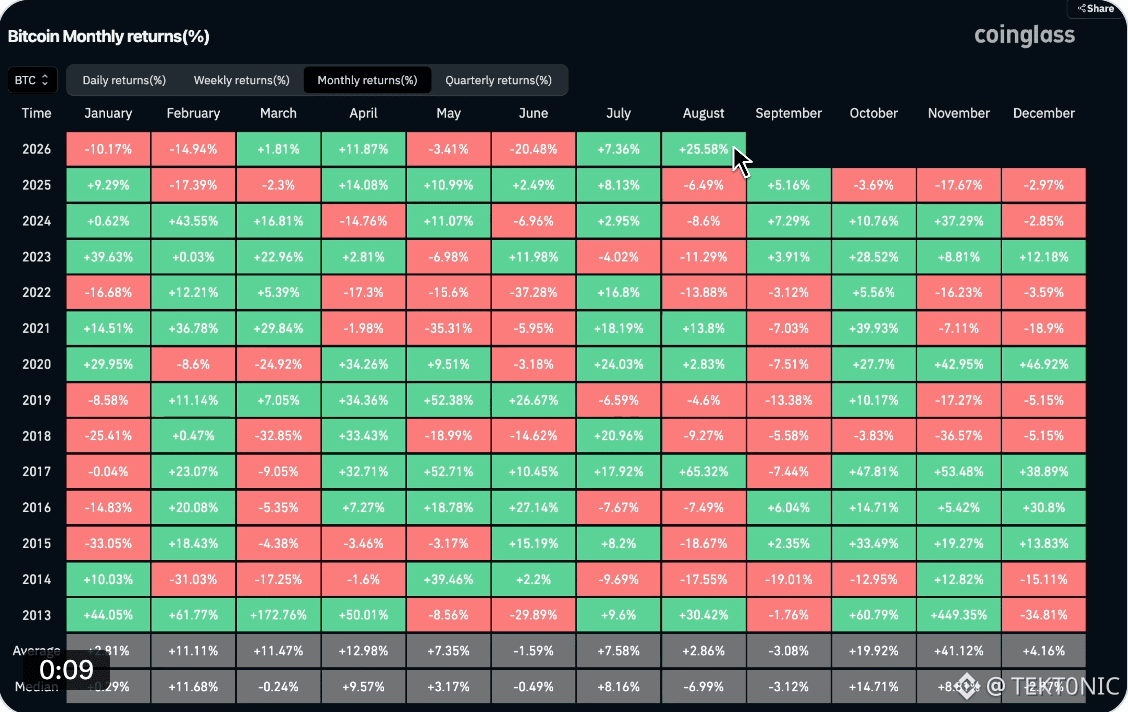This screenshot has width=1128, height=712.
Task: Select the 2016 row label
Action: 36,507
